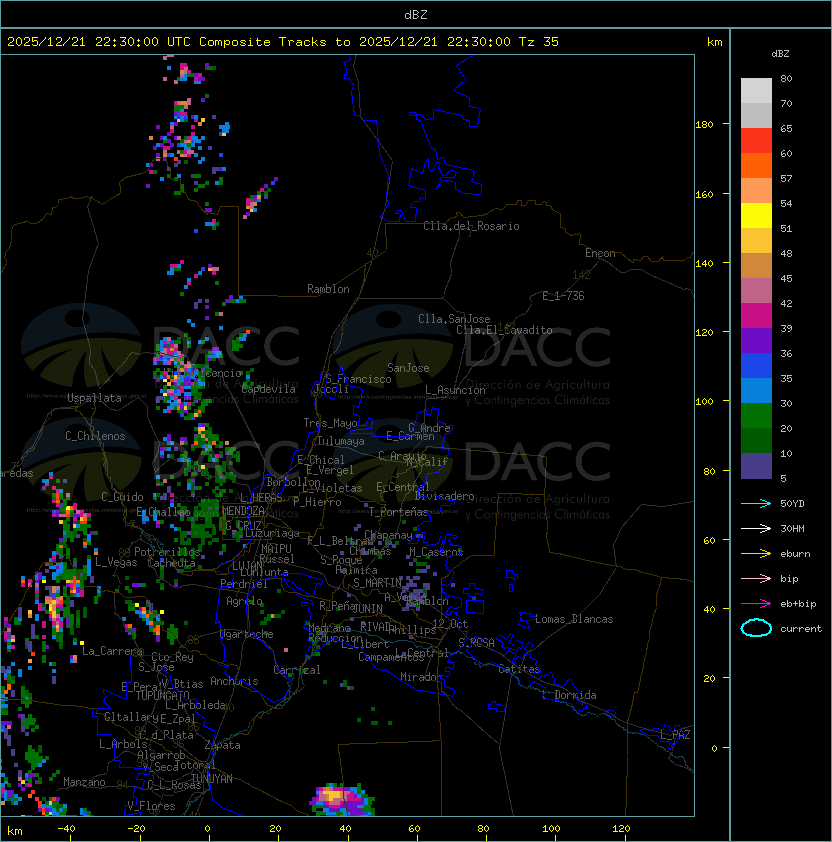The height and width of the screenshot is (842, 832).
Task: Click the Lomas_Blancas label
Action: (x=574, y=619)
